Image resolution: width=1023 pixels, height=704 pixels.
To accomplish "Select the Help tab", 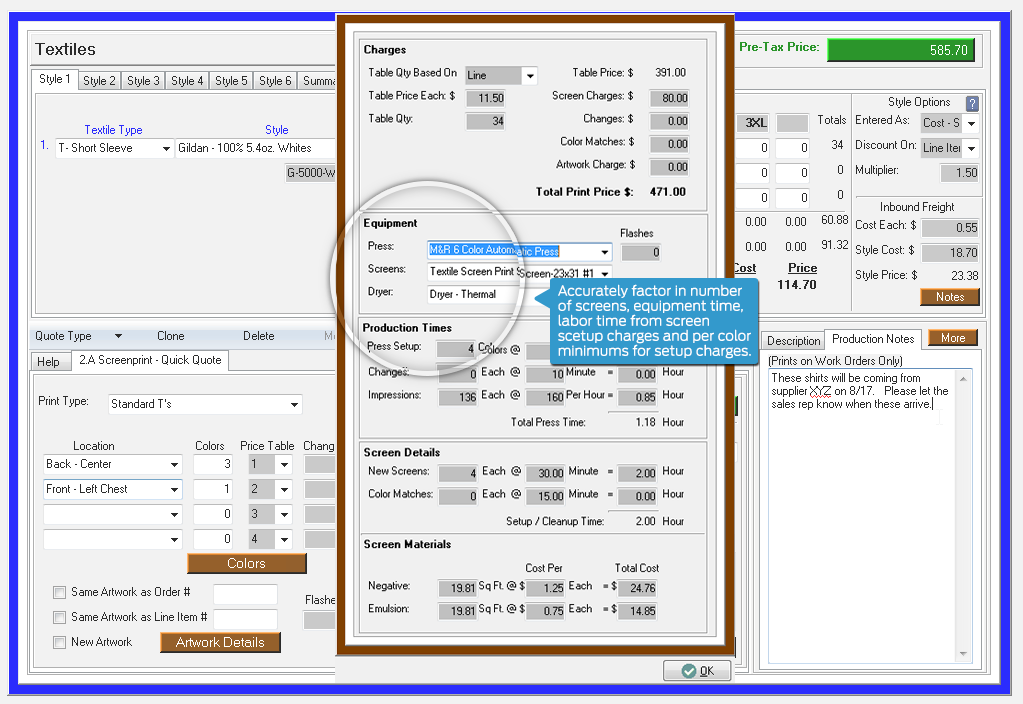I will 48,361.
